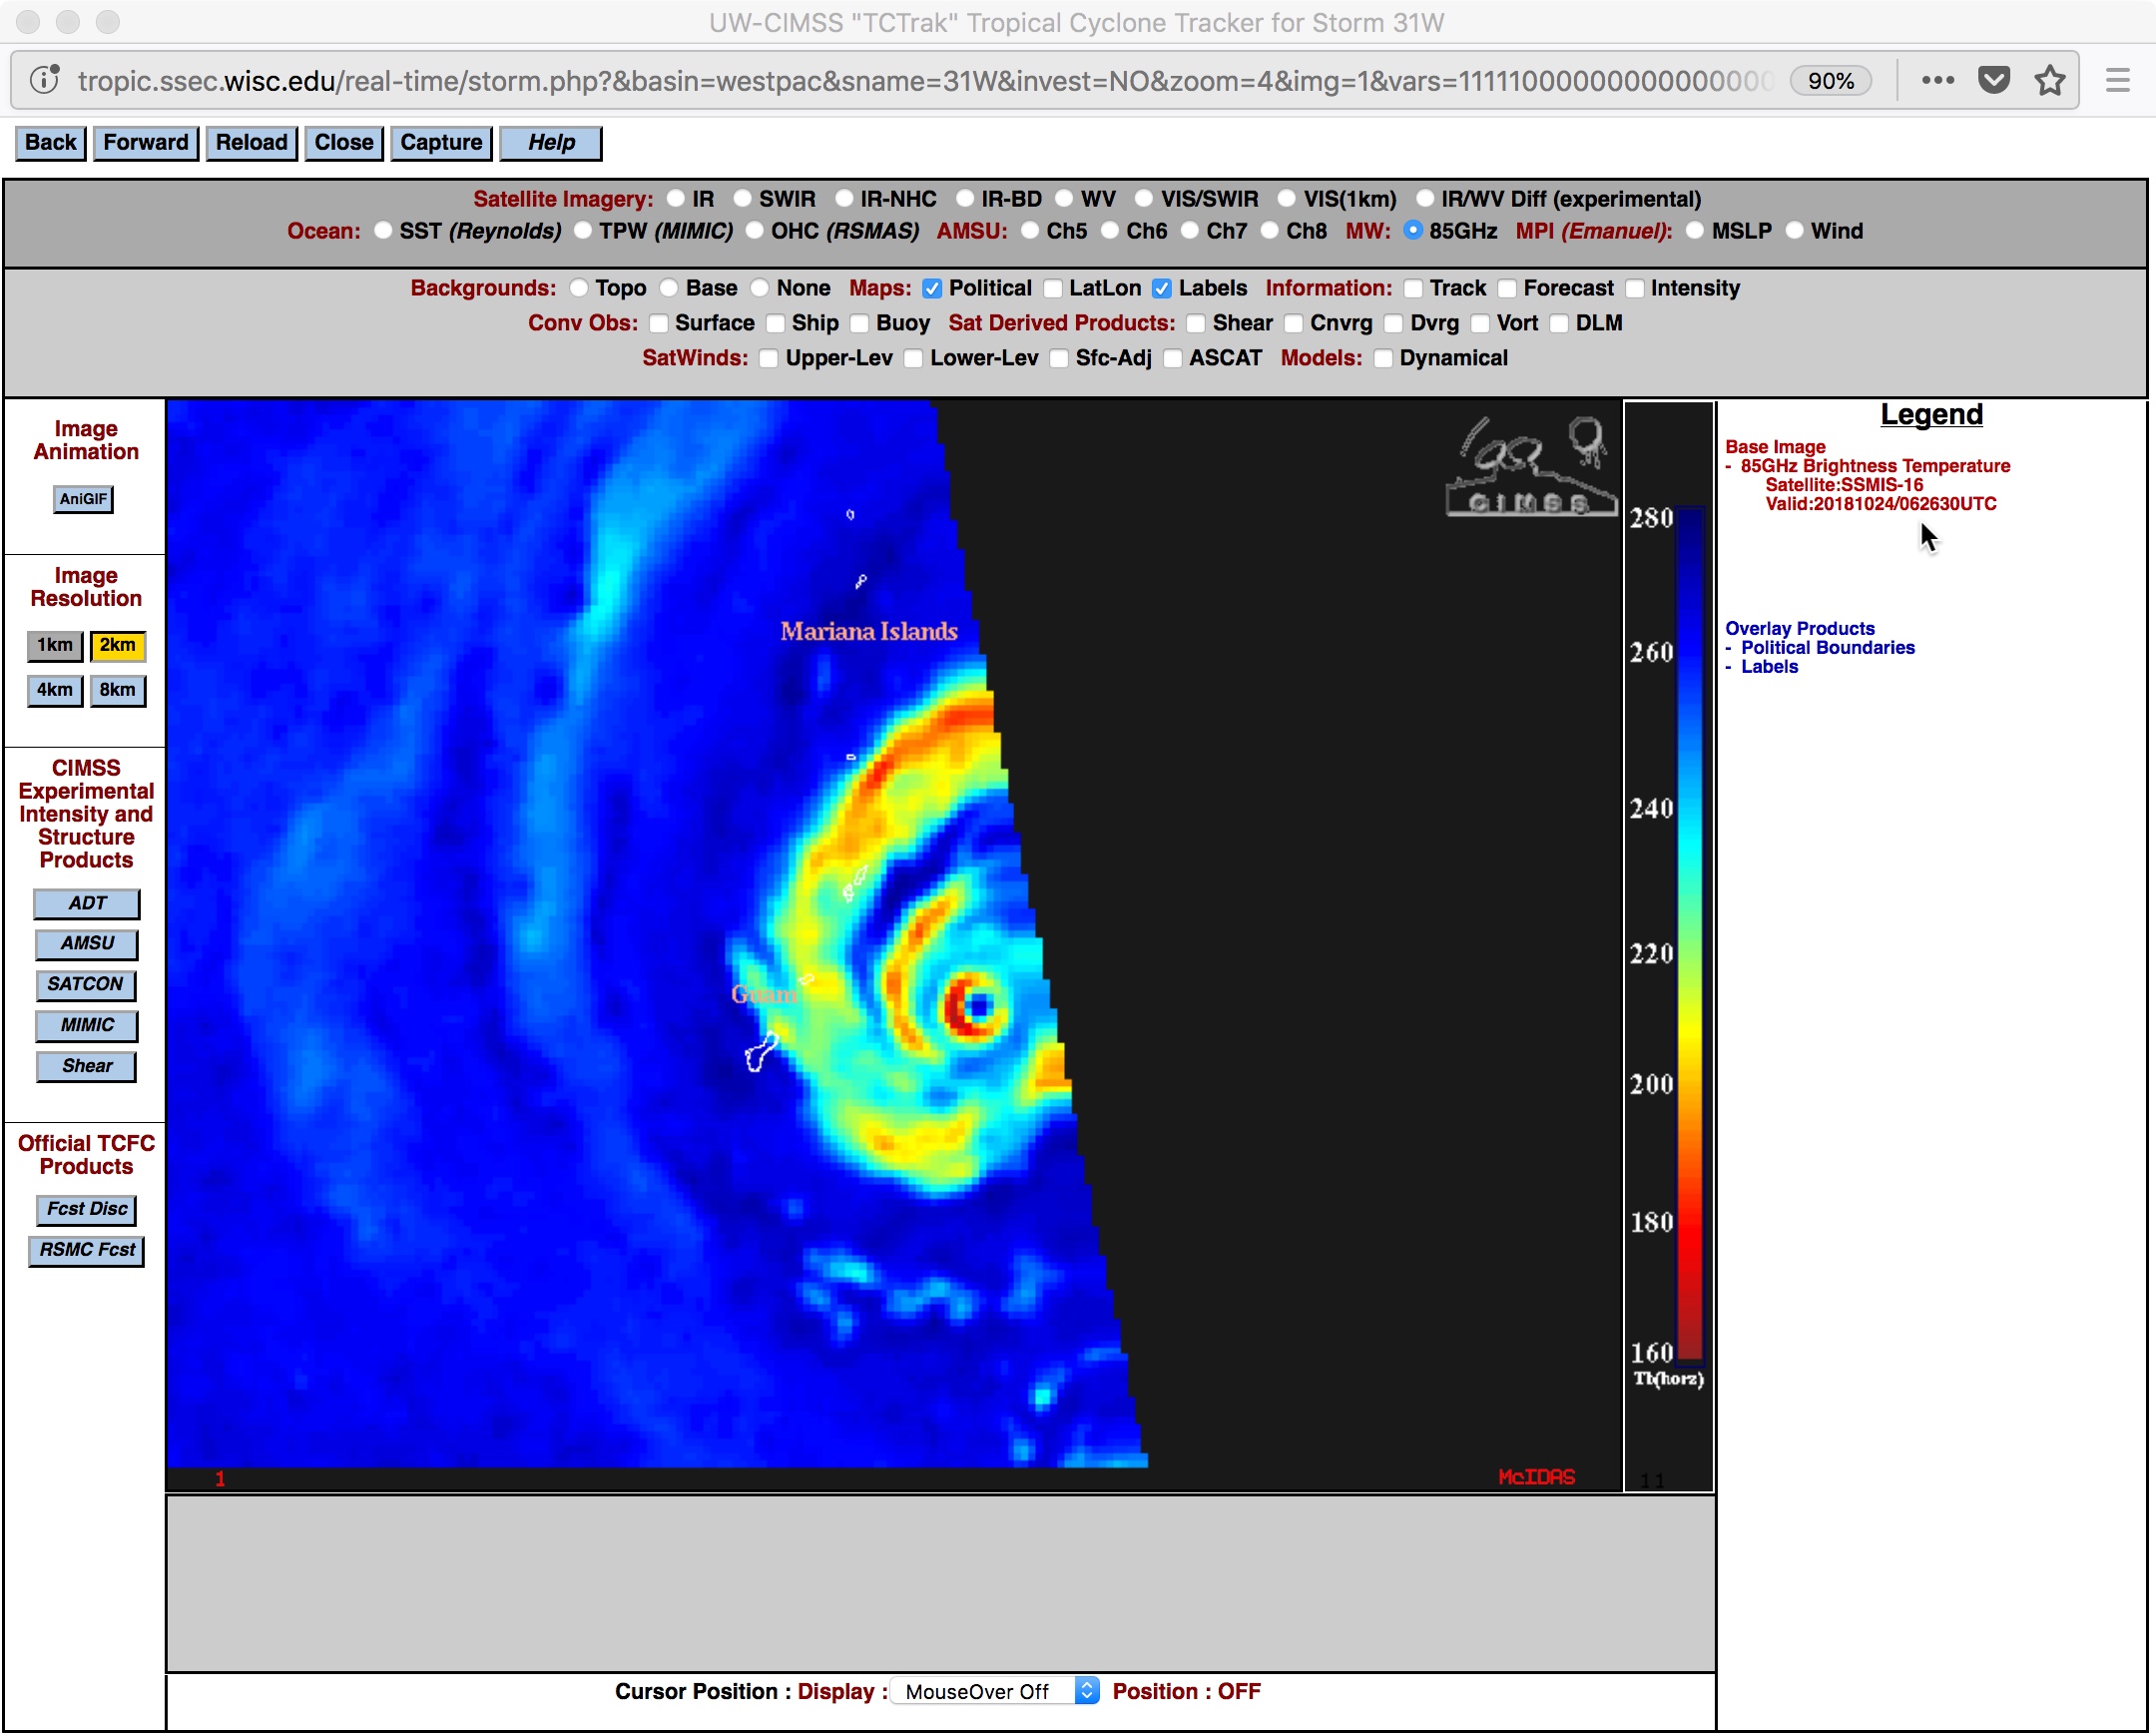The width and height of the screenshot is (2156, 1735).
Task: Select the IR-NHC imagery option
Action: tap(844, 199)
